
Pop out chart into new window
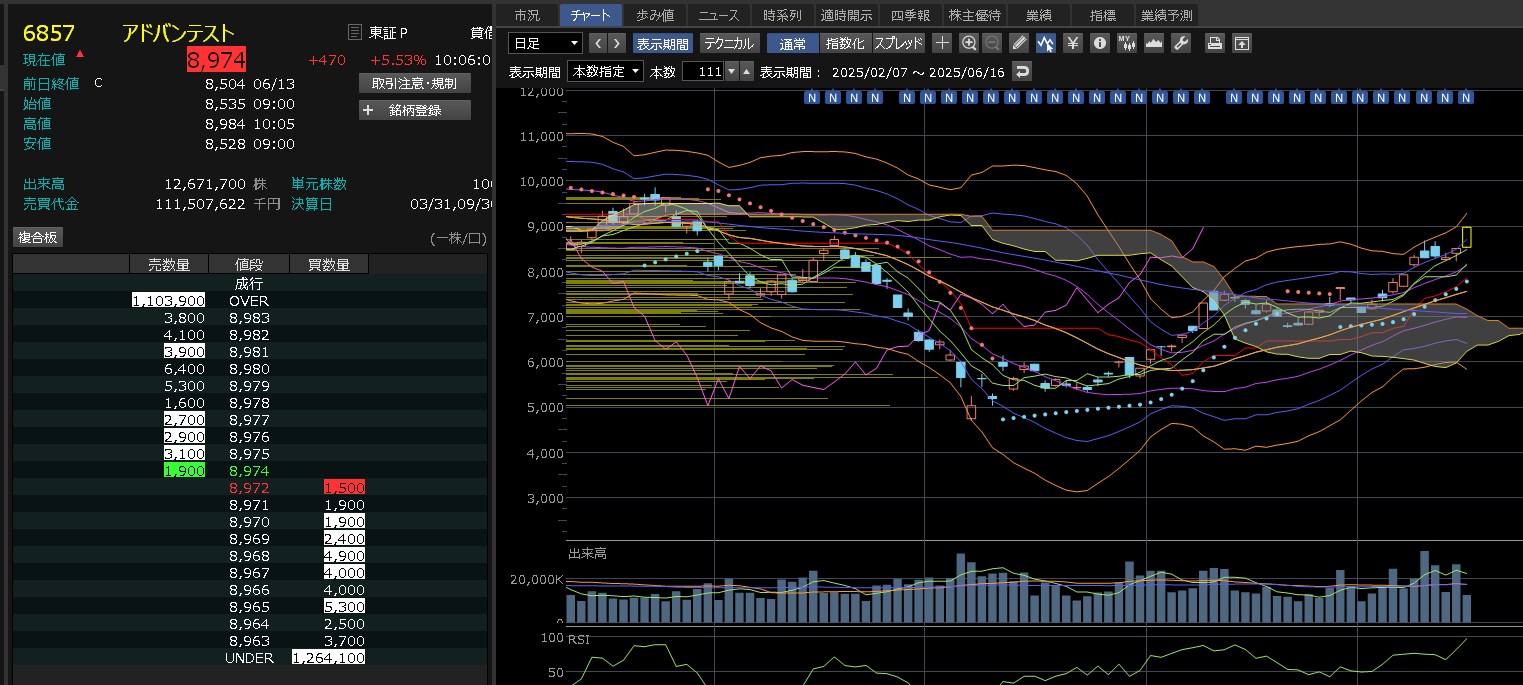point(1241,43)
